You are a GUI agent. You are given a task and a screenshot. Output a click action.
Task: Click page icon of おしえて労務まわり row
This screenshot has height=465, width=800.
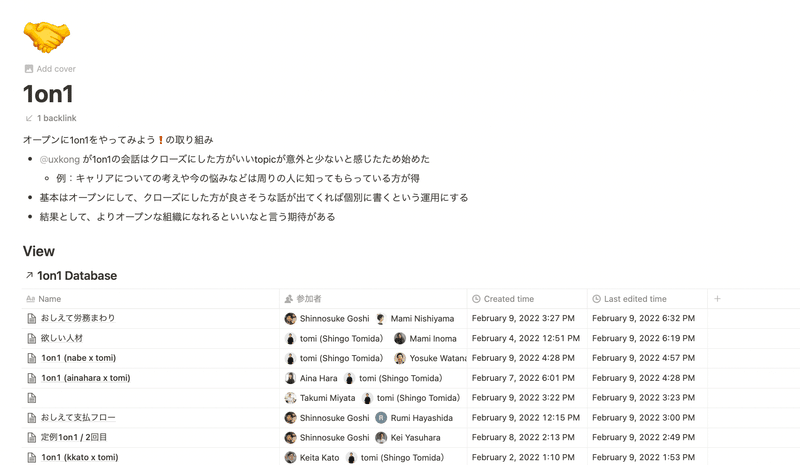(32, 319)
